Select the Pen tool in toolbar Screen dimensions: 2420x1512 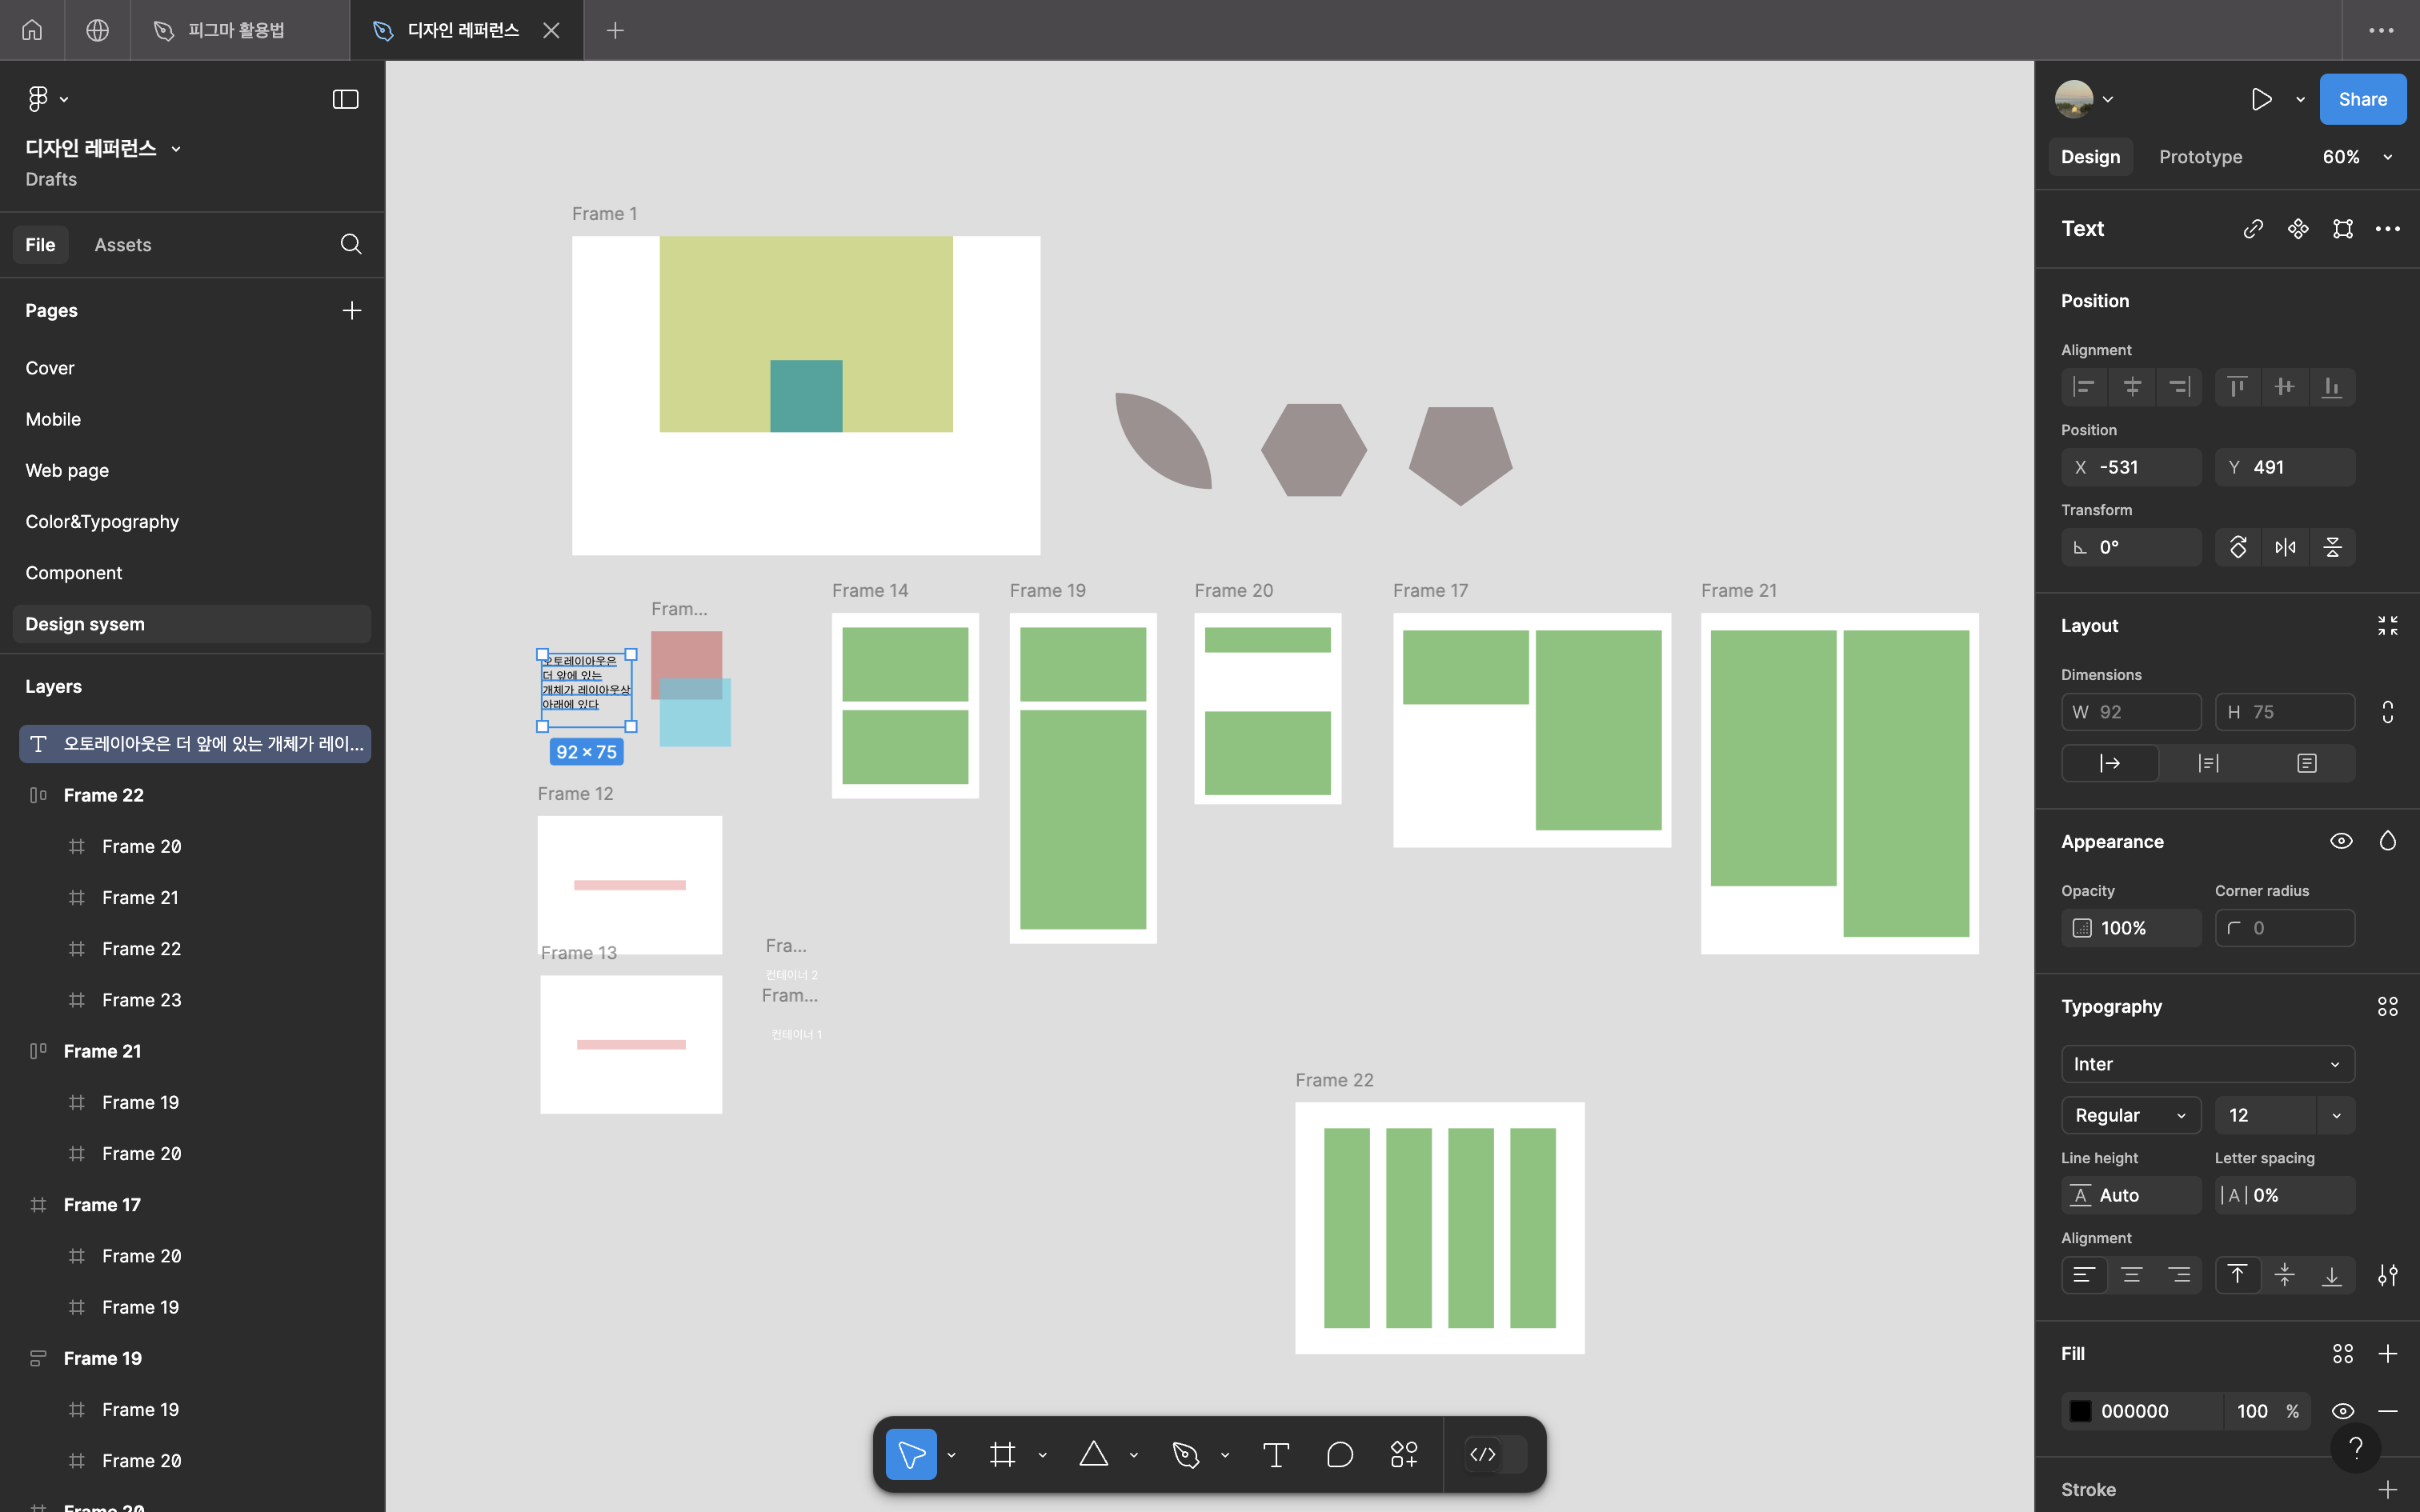tap(1185, 1454)
